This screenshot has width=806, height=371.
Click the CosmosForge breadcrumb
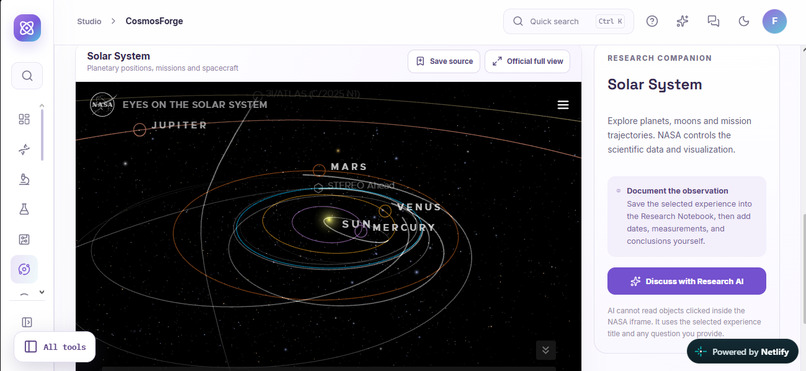pyautogui.click(x=154, y=21)
